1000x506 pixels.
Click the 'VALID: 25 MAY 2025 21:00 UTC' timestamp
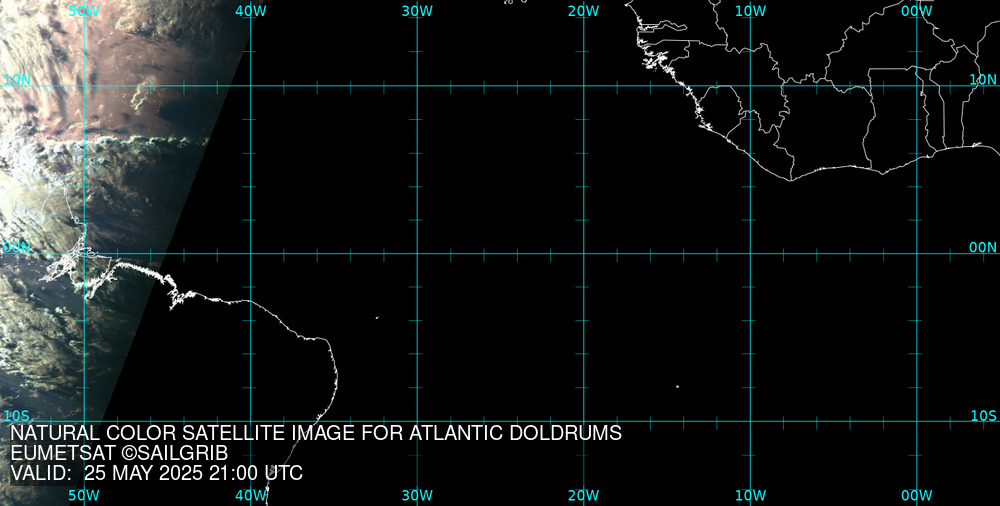pos(157,473)
